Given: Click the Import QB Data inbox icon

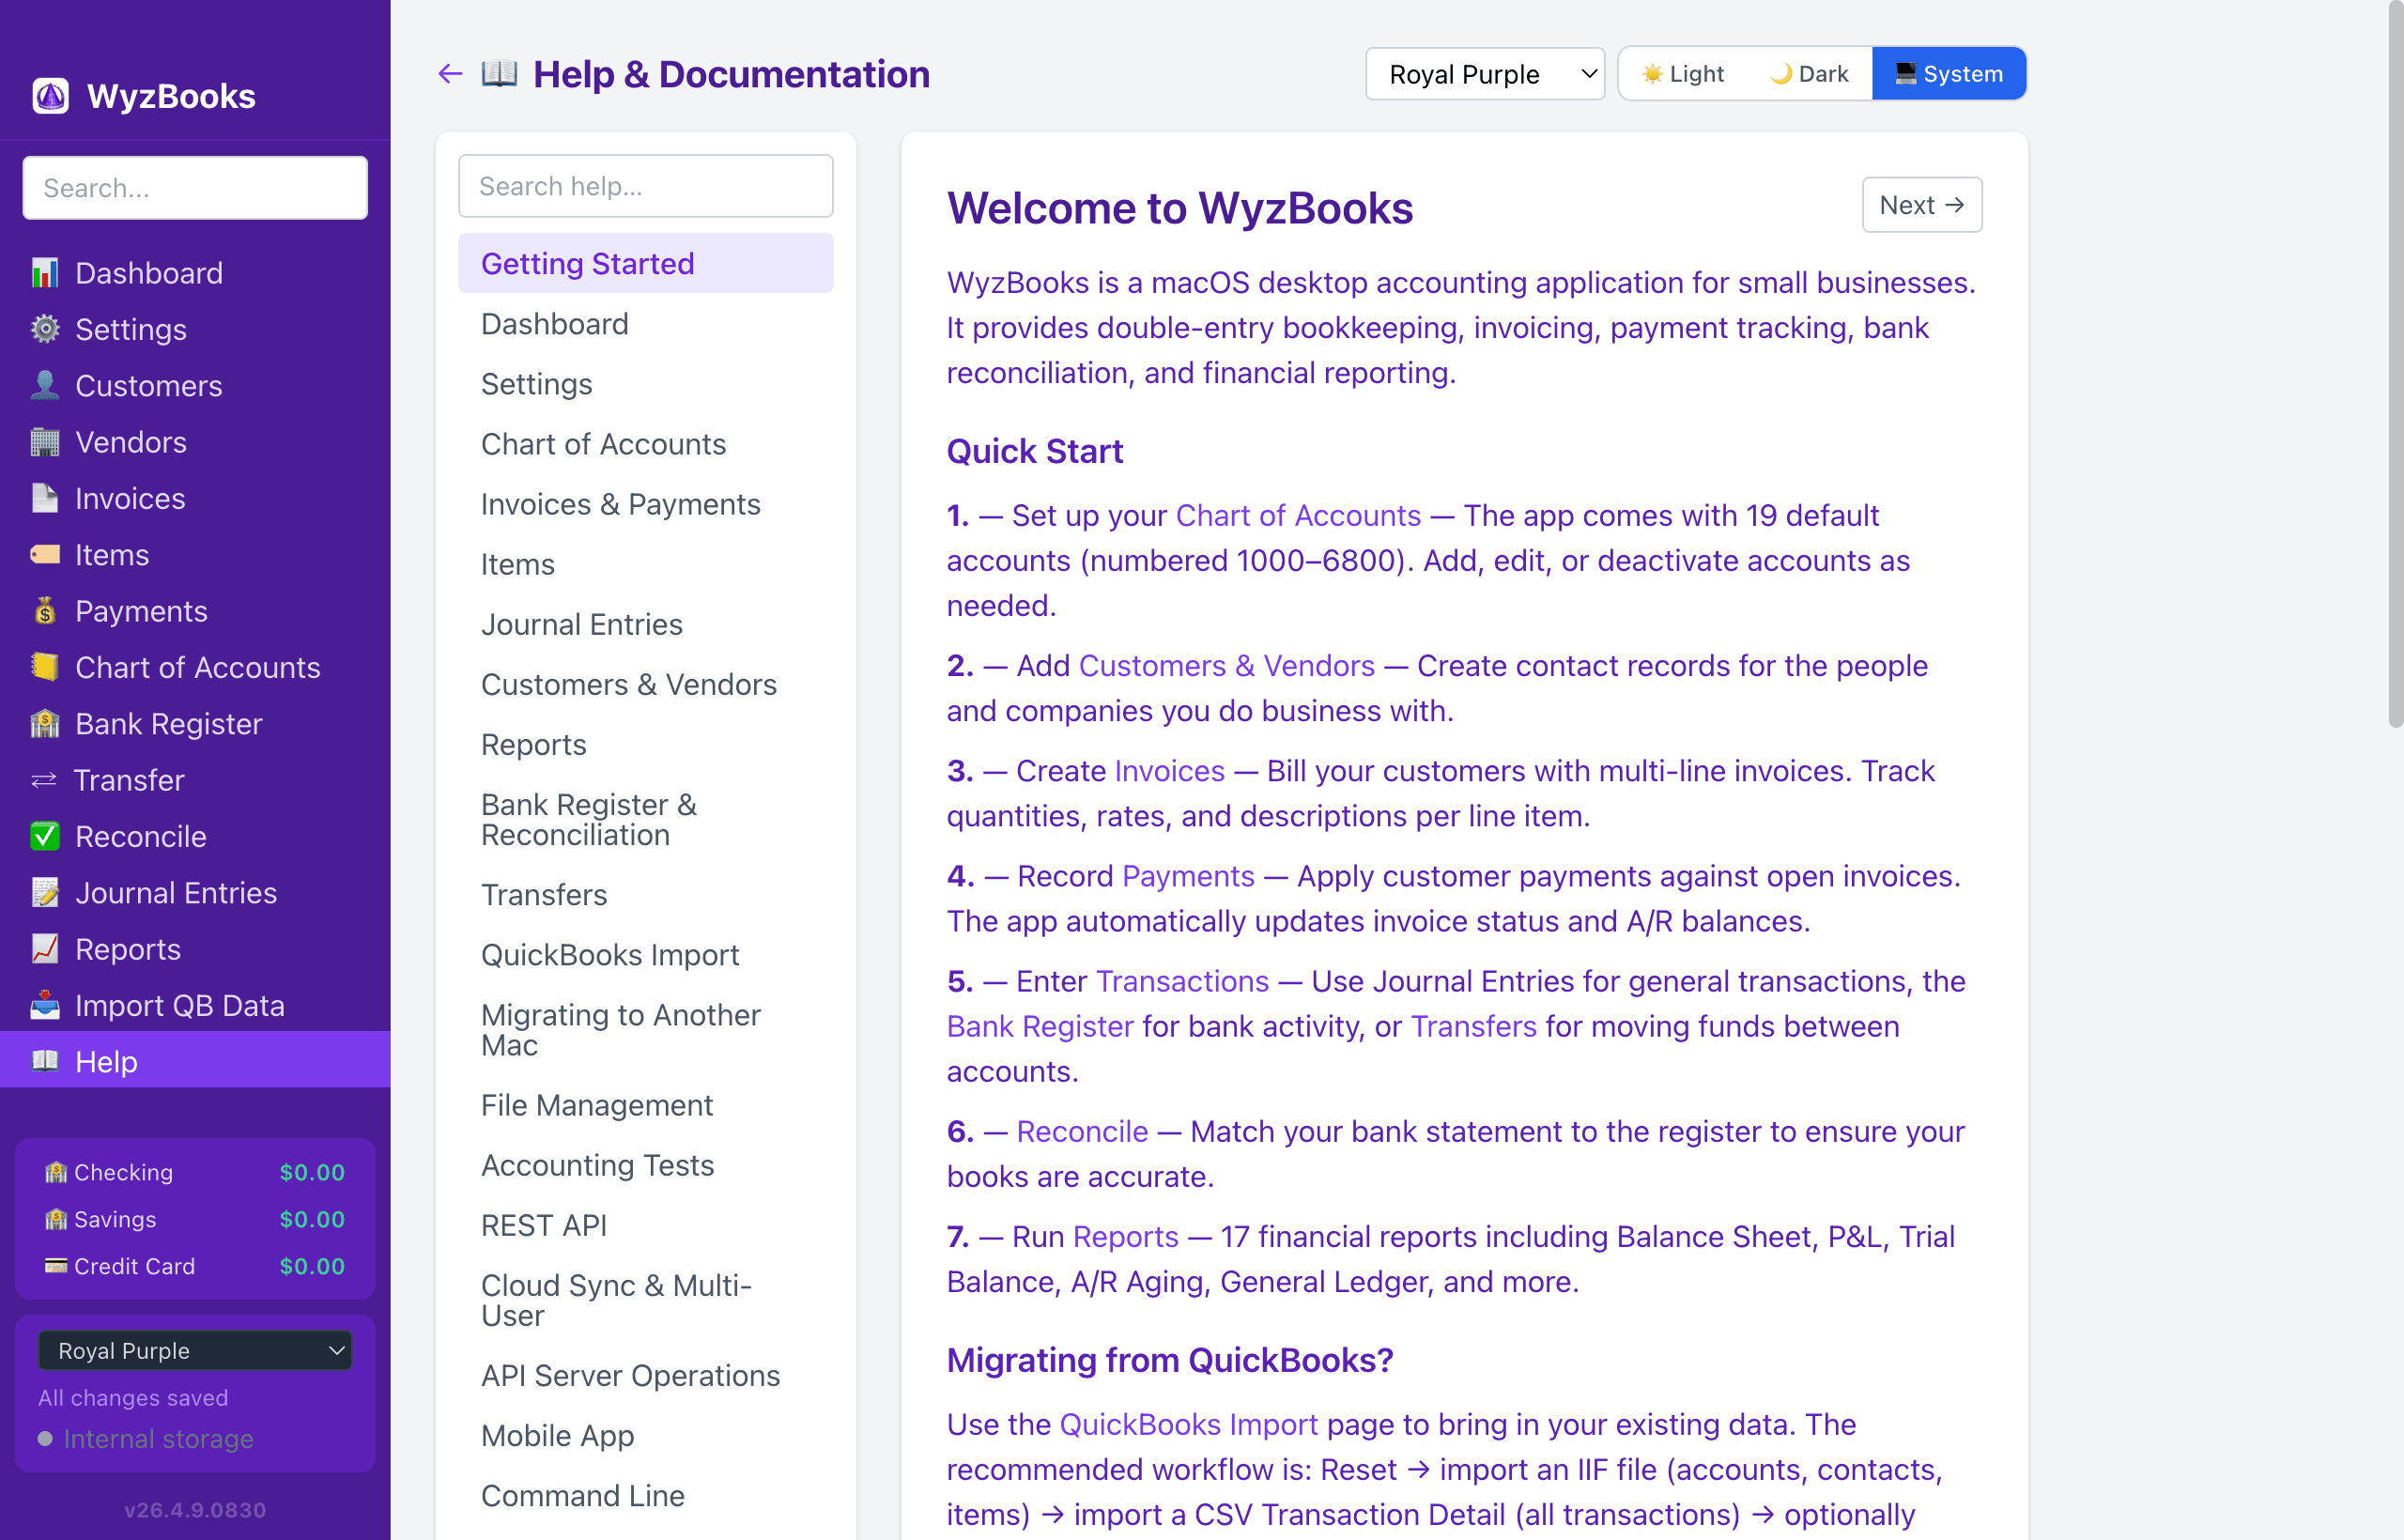Looking at the screenshot, I should pos(44,1005).
